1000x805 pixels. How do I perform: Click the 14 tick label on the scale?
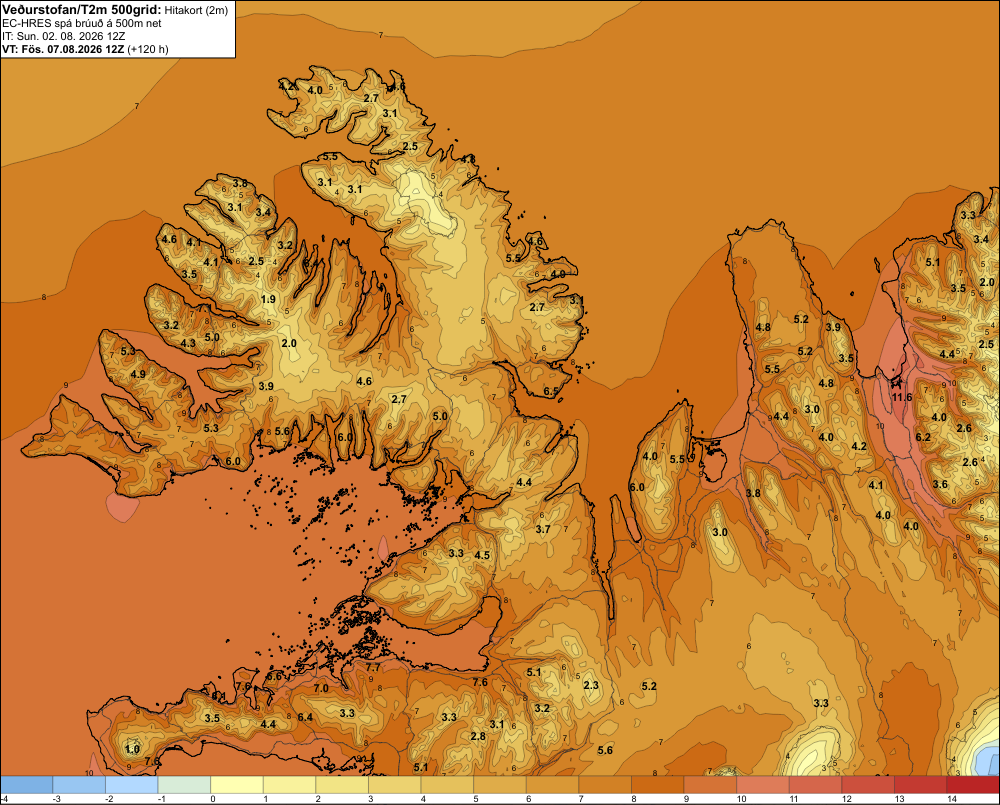(x=952, y=799)
